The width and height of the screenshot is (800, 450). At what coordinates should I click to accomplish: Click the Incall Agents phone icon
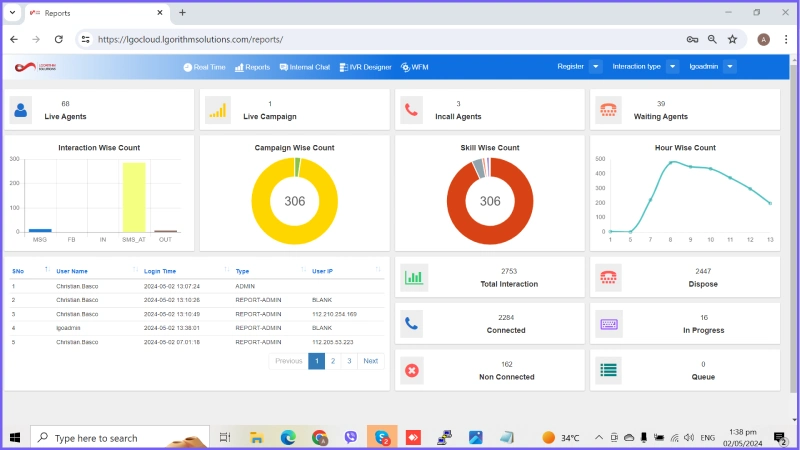tap(412, 110)
